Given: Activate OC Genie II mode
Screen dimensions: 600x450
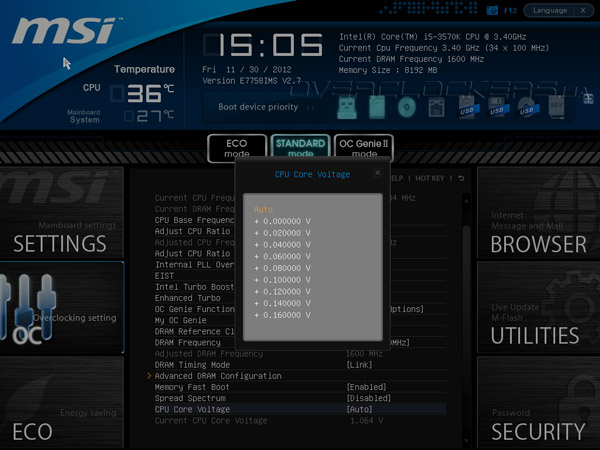Looking at the screenshot, I should point(364,148).
